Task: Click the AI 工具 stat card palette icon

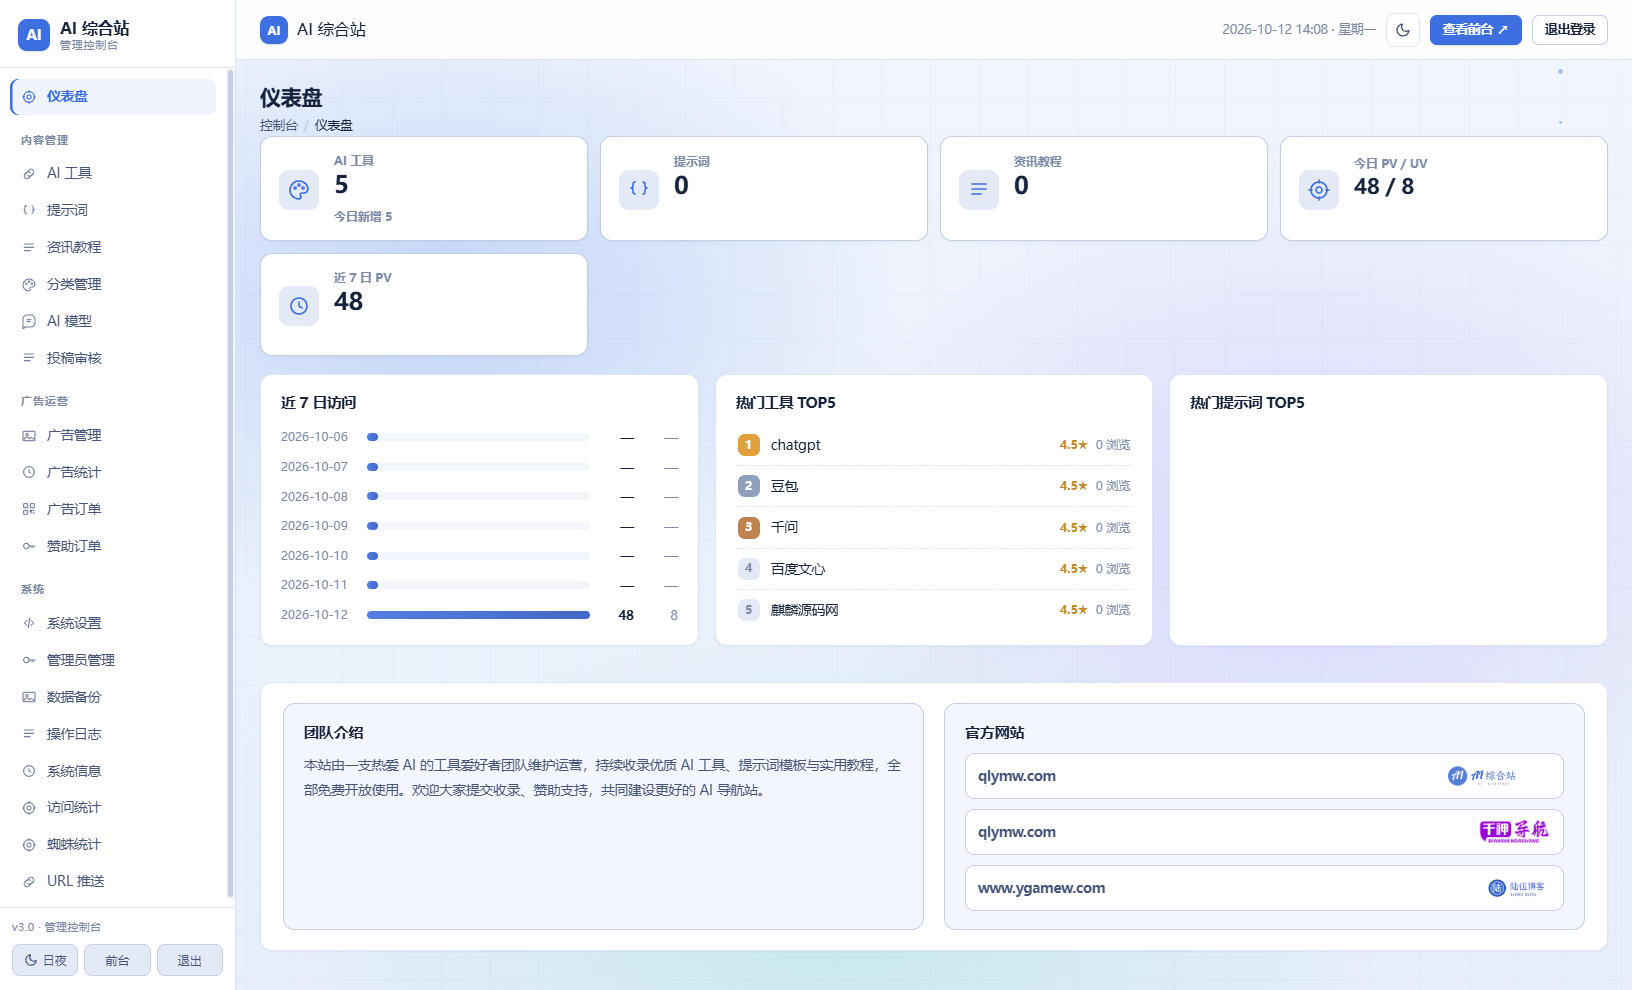Action: tap(299, 190)
